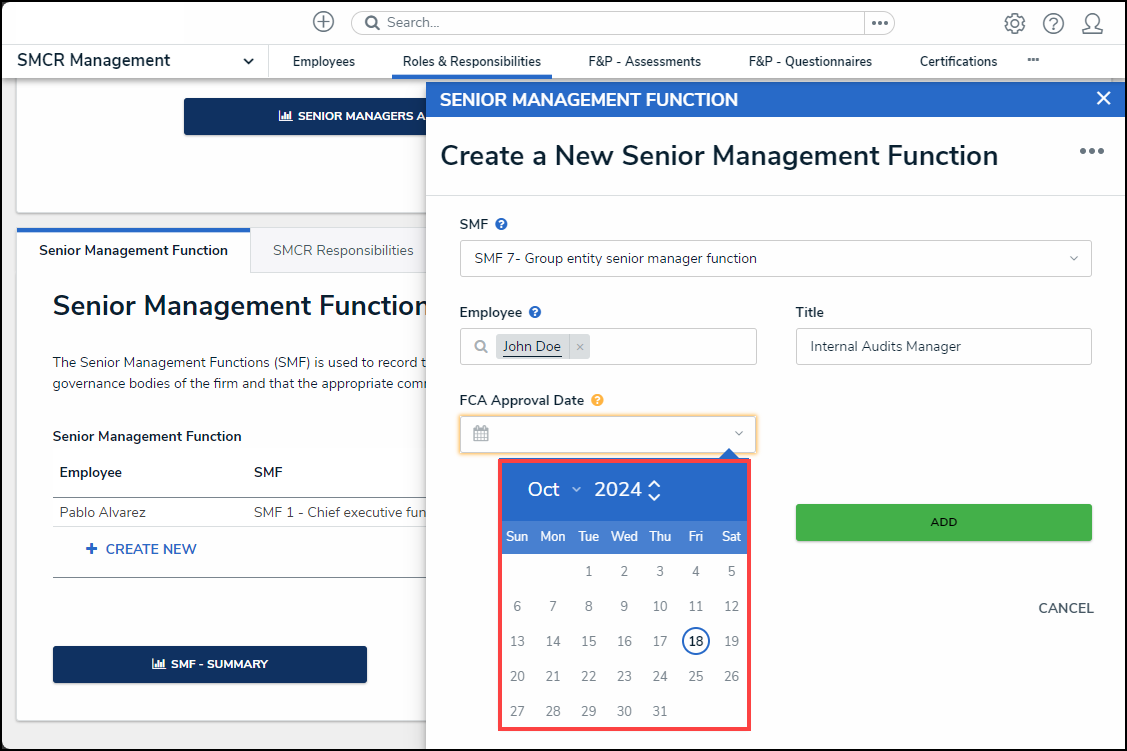This screenshot has width=1127, height=751.
Task: Open the user profile icon
Action: 1092,23
